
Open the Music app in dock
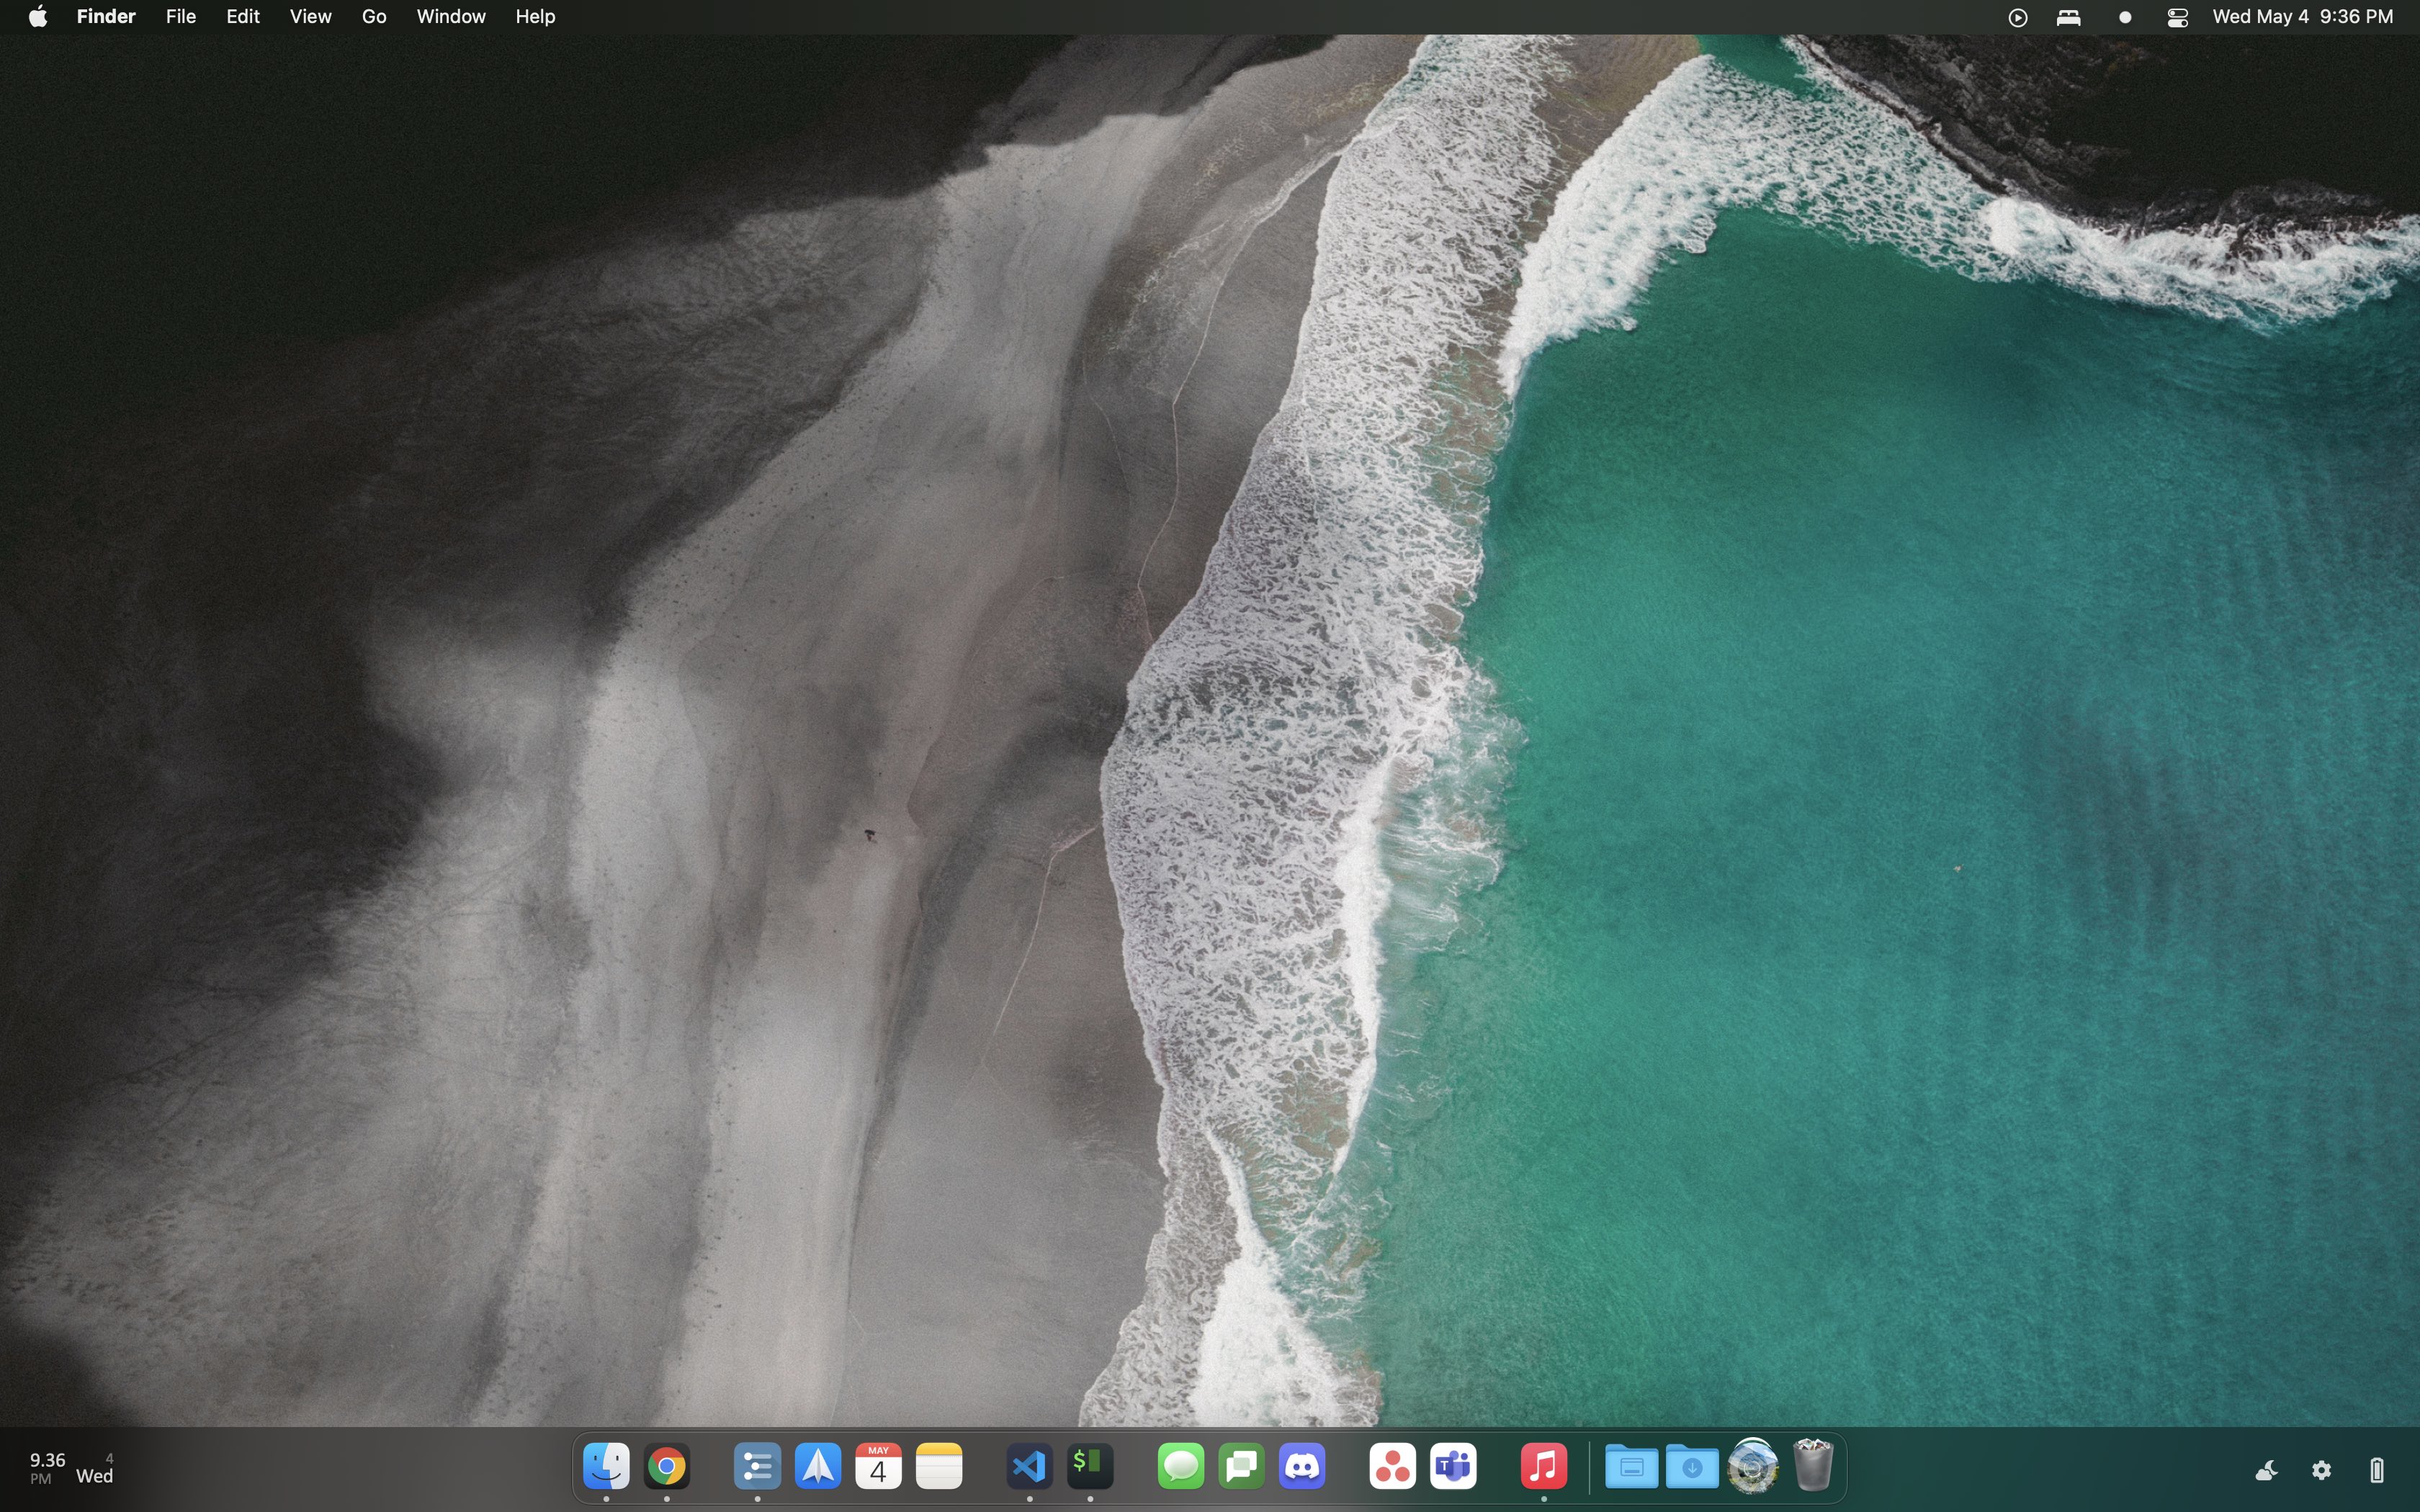[1543, 1467]
